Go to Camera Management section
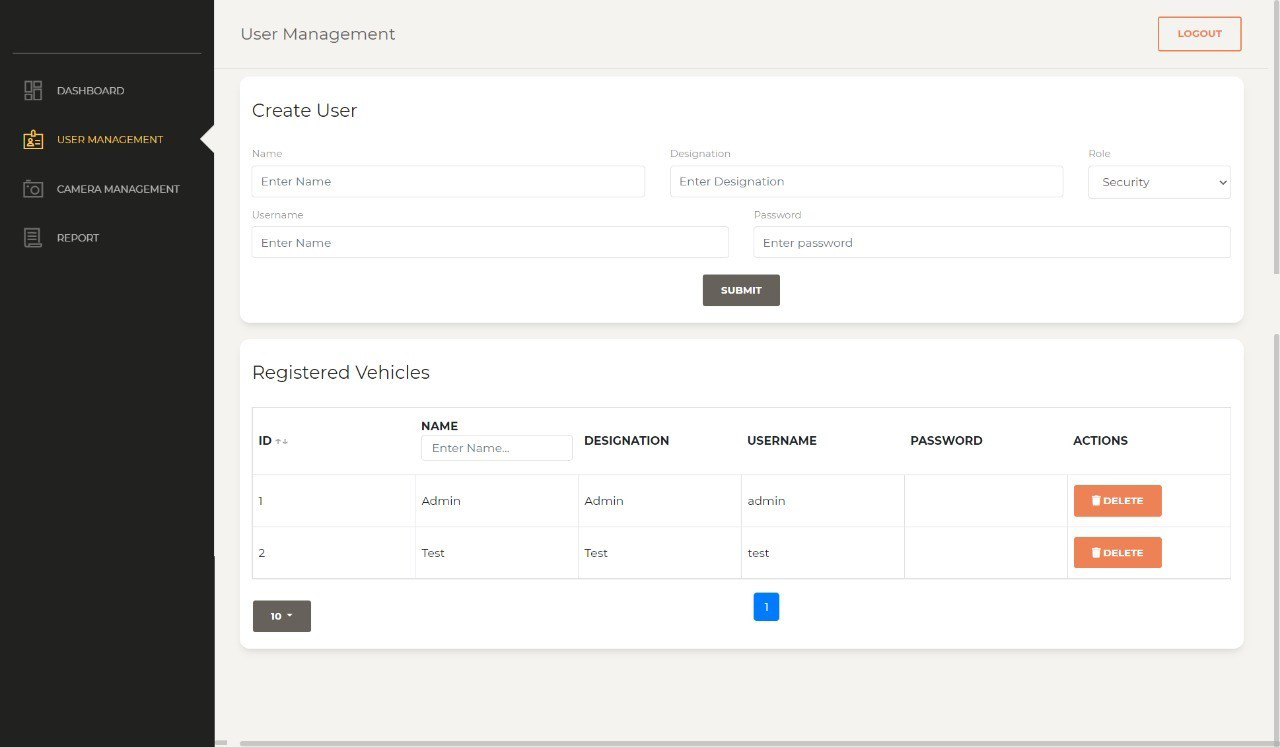This screenshot has height=747, width=1280. point(118,189)
